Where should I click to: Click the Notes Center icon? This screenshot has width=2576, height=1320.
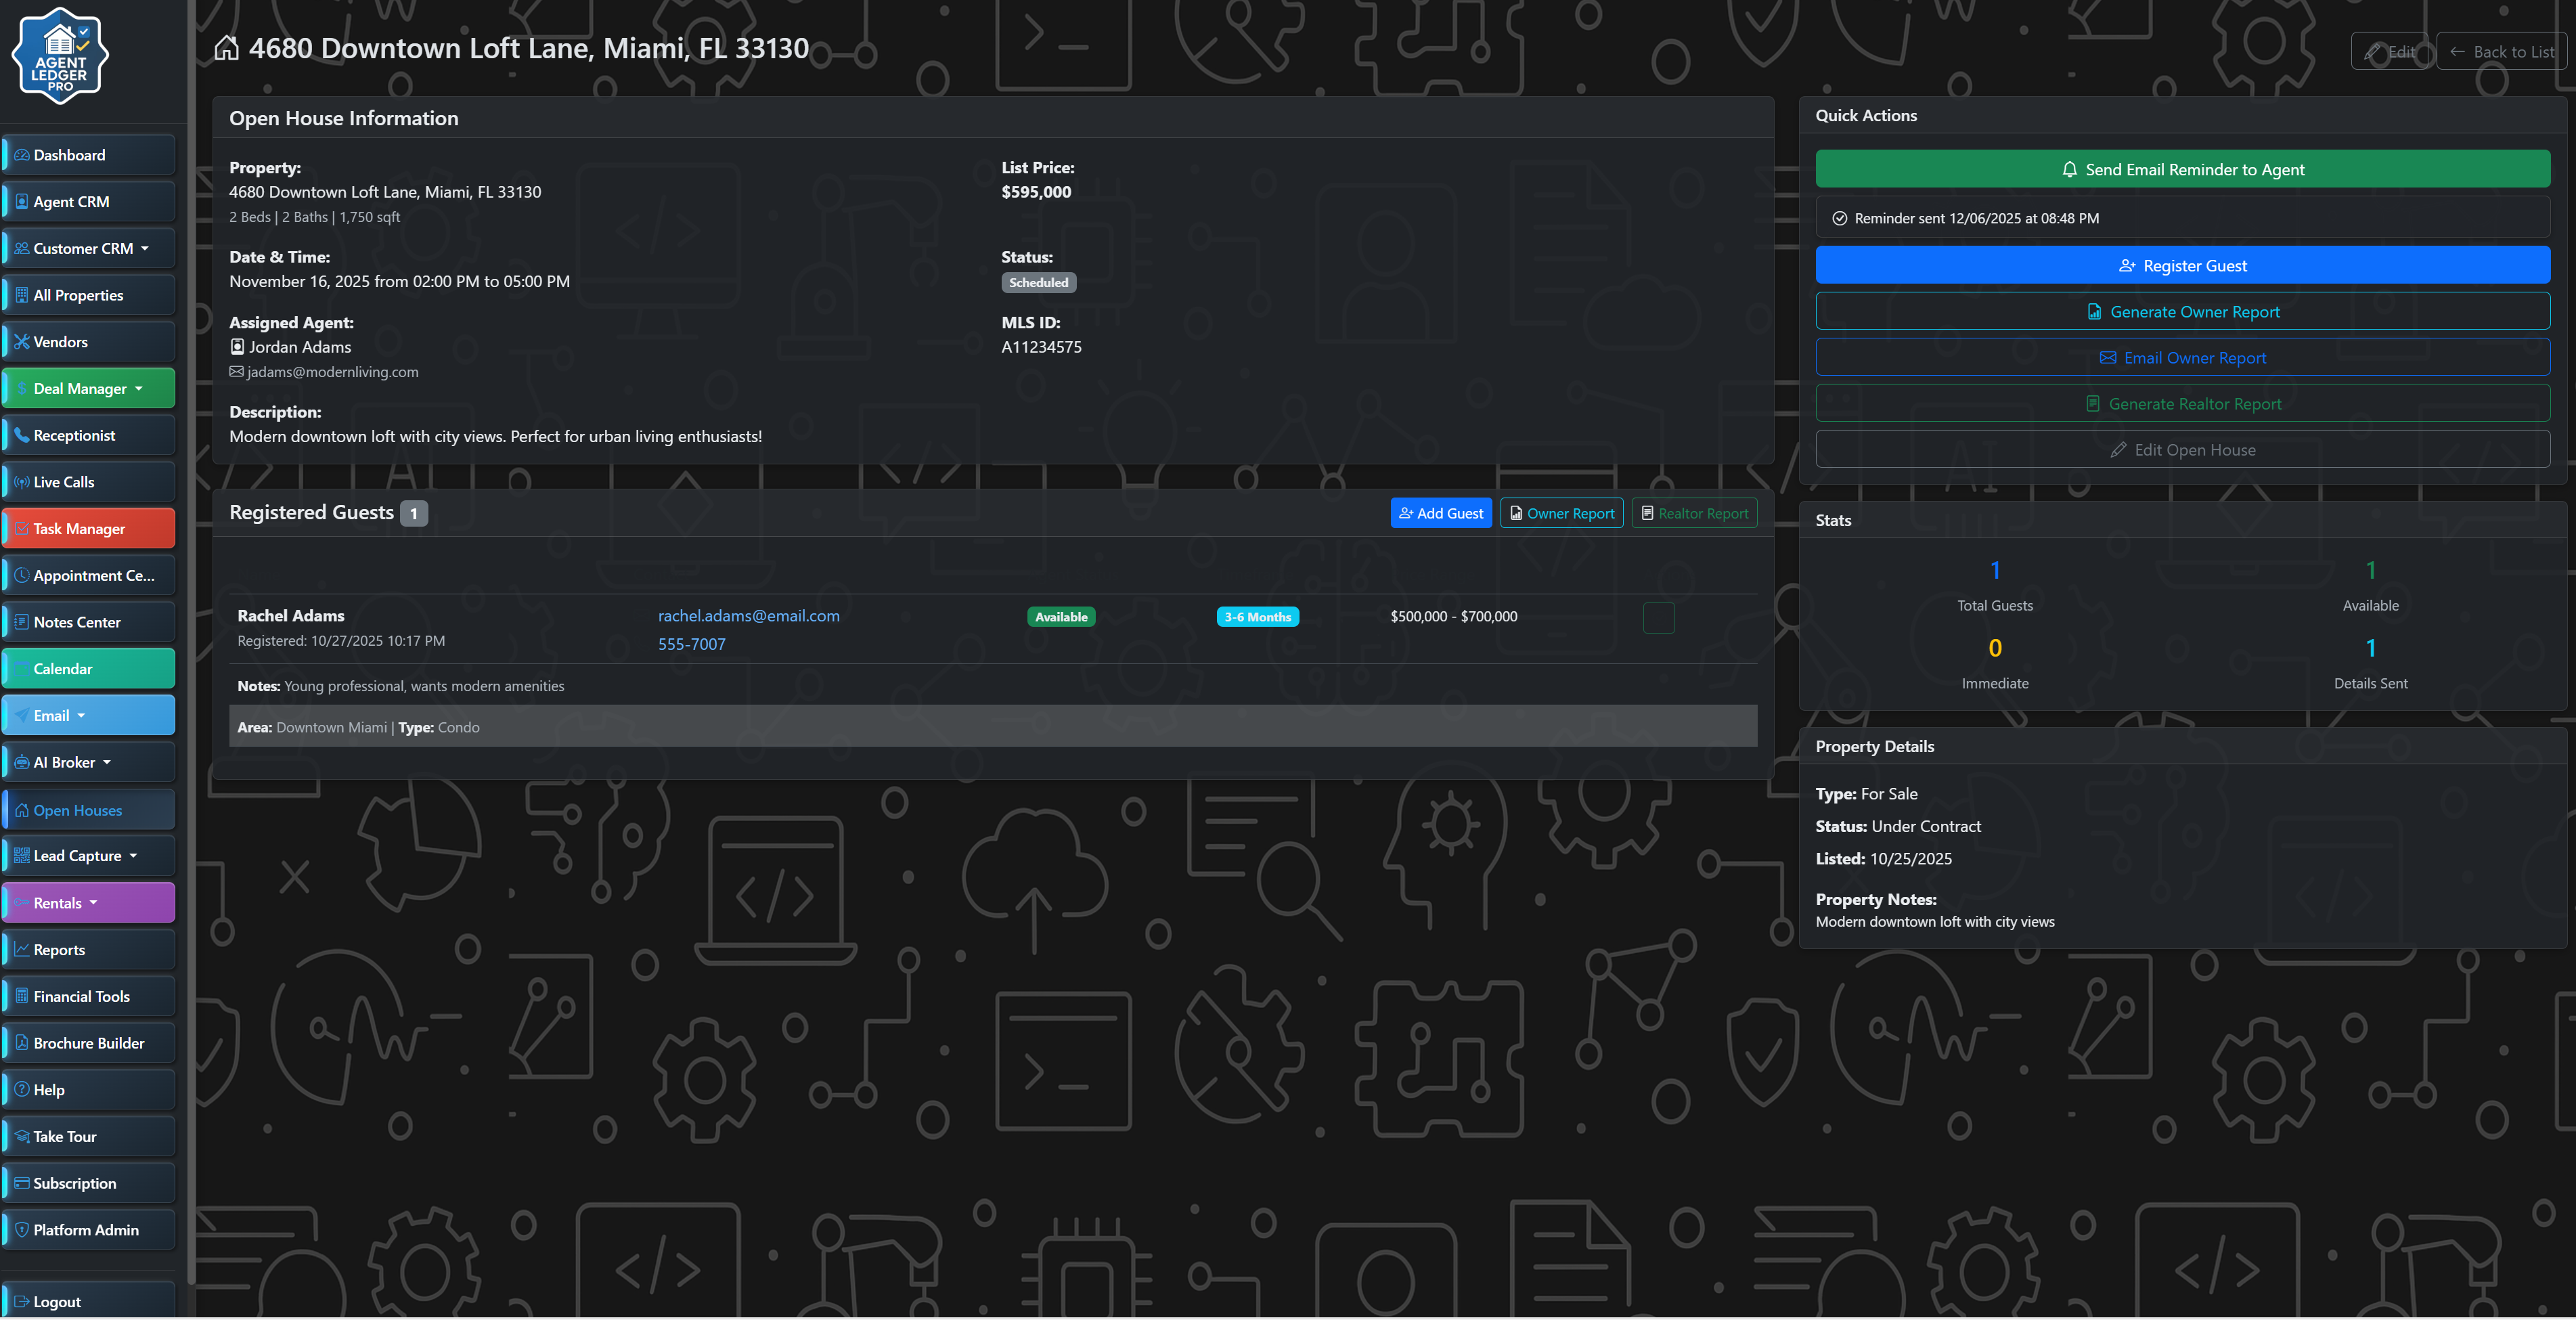click(x=21, y=622)
